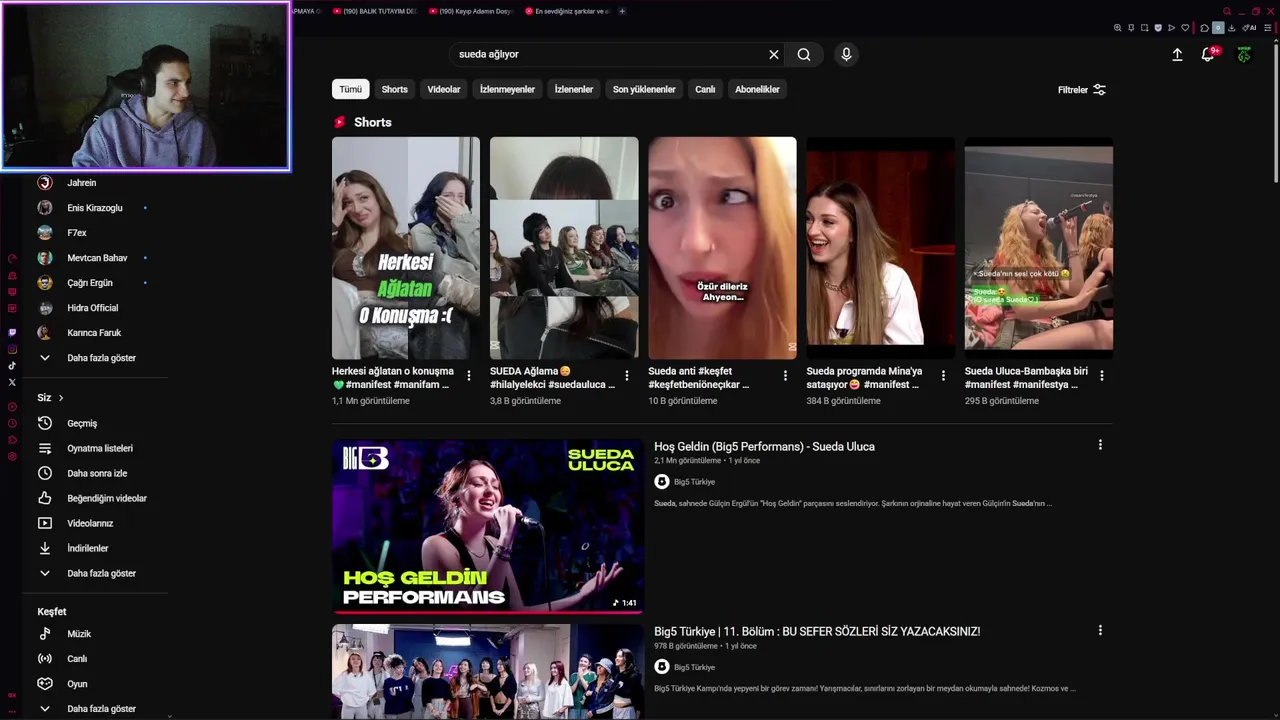
Task: Open options menu for Big5 Türkiye 11. Bölüm
Action: tap(1100, 630)
